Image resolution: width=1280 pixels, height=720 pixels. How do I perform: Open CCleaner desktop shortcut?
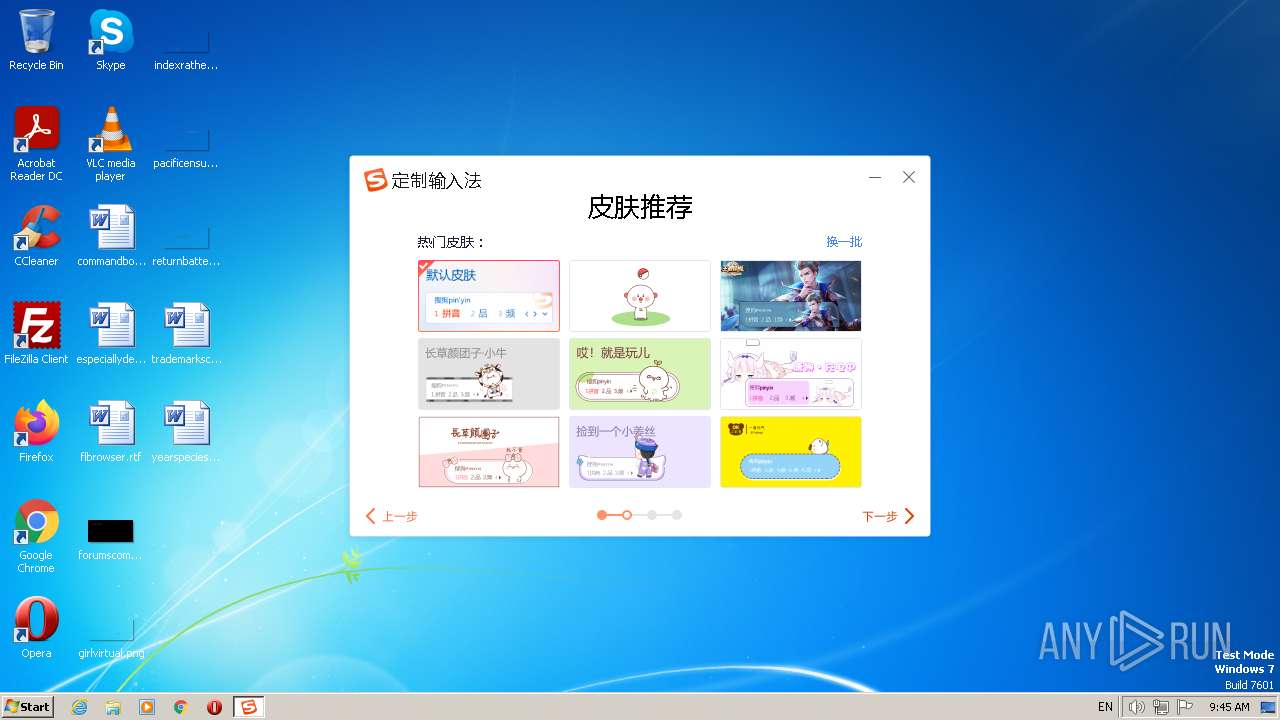pyautogui.click(x=36, y=236)
